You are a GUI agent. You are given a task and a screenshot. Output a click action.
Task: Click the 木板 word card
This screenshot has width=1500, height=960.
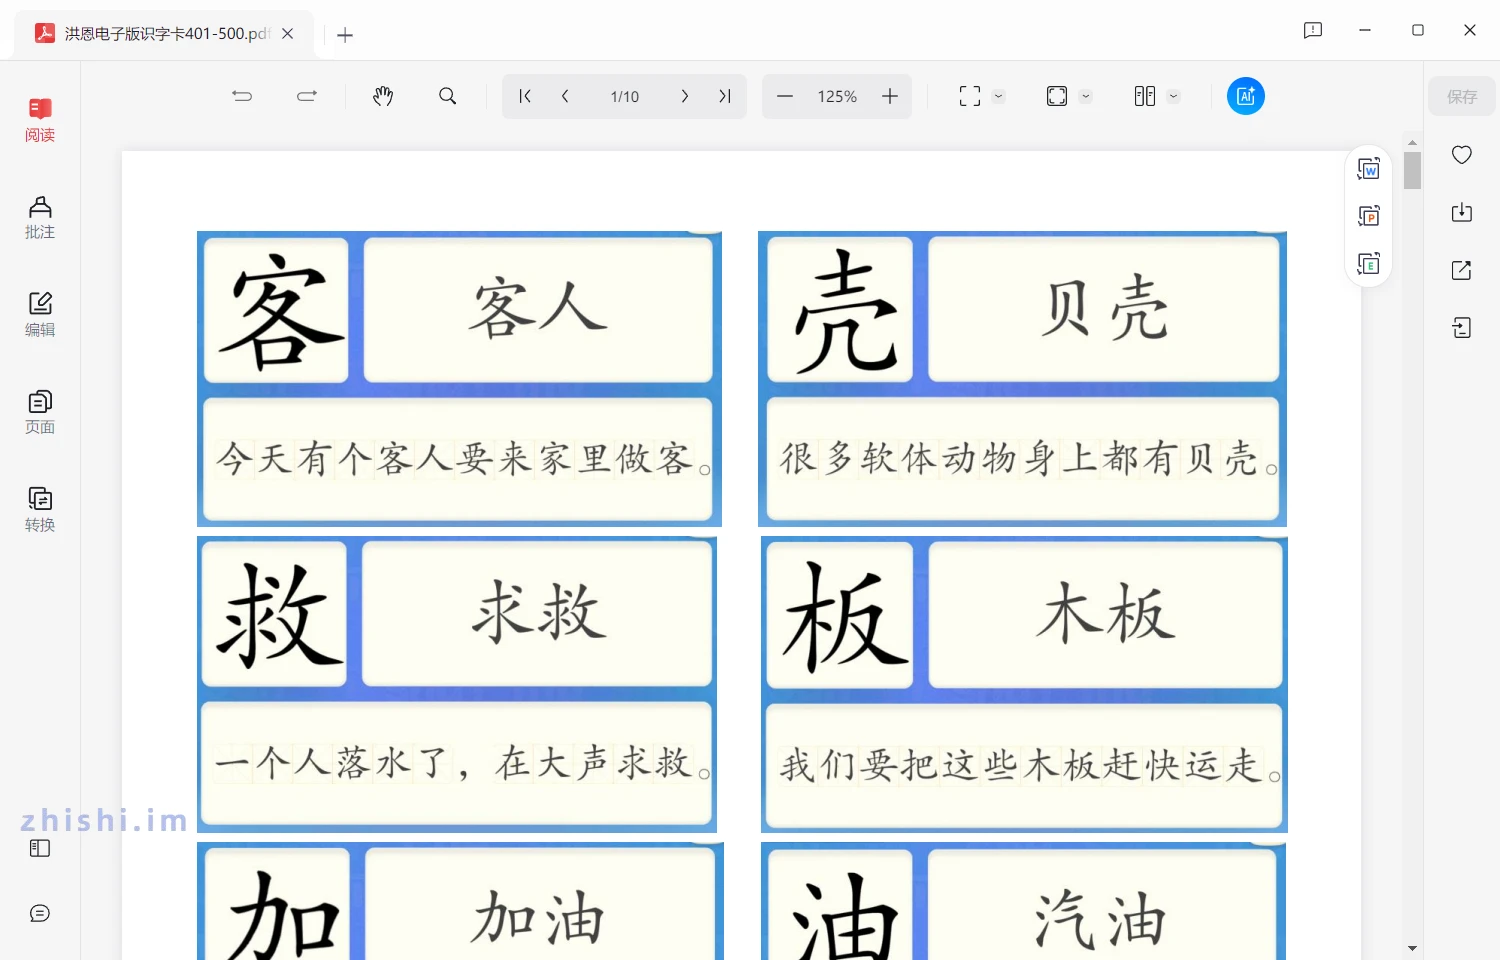(x=1105, y=614)
